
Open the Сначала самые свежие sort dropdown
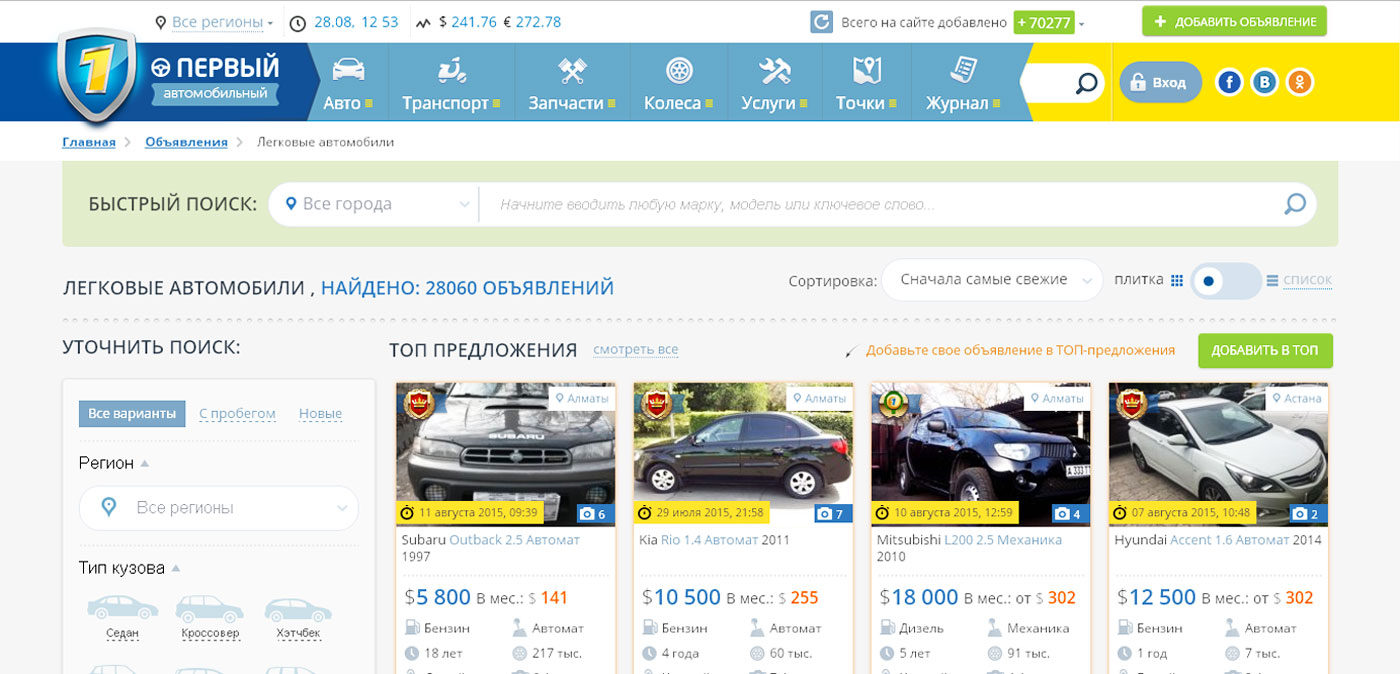click(992, 280)
